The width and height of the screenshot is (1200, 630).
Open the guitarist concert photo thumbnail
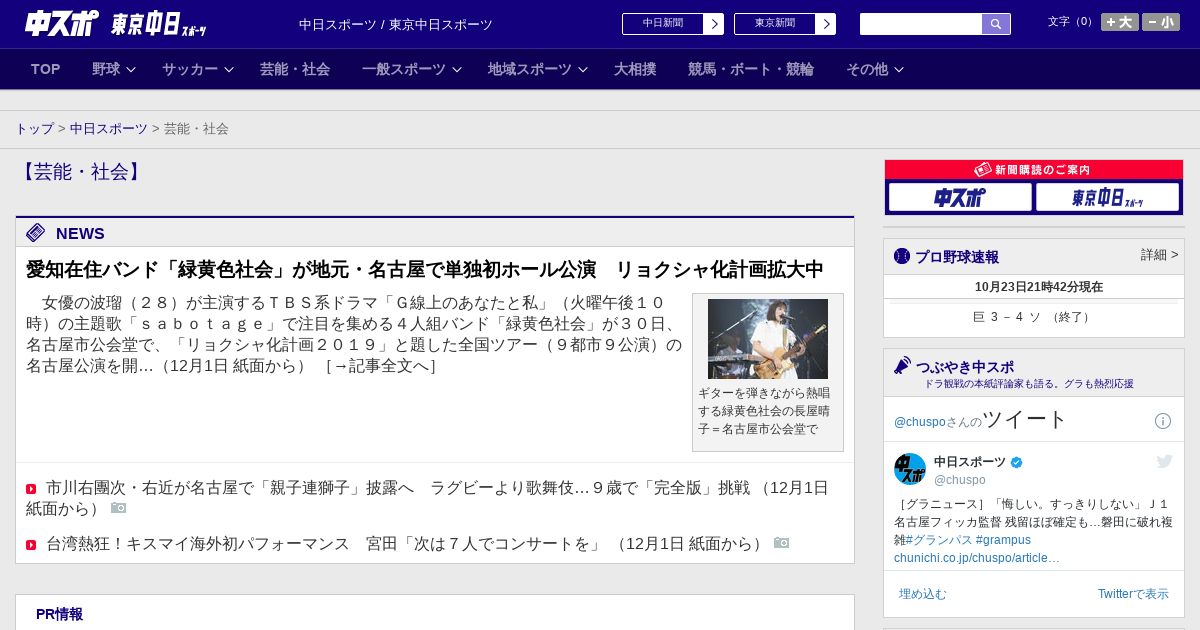[x=768, y=339]
